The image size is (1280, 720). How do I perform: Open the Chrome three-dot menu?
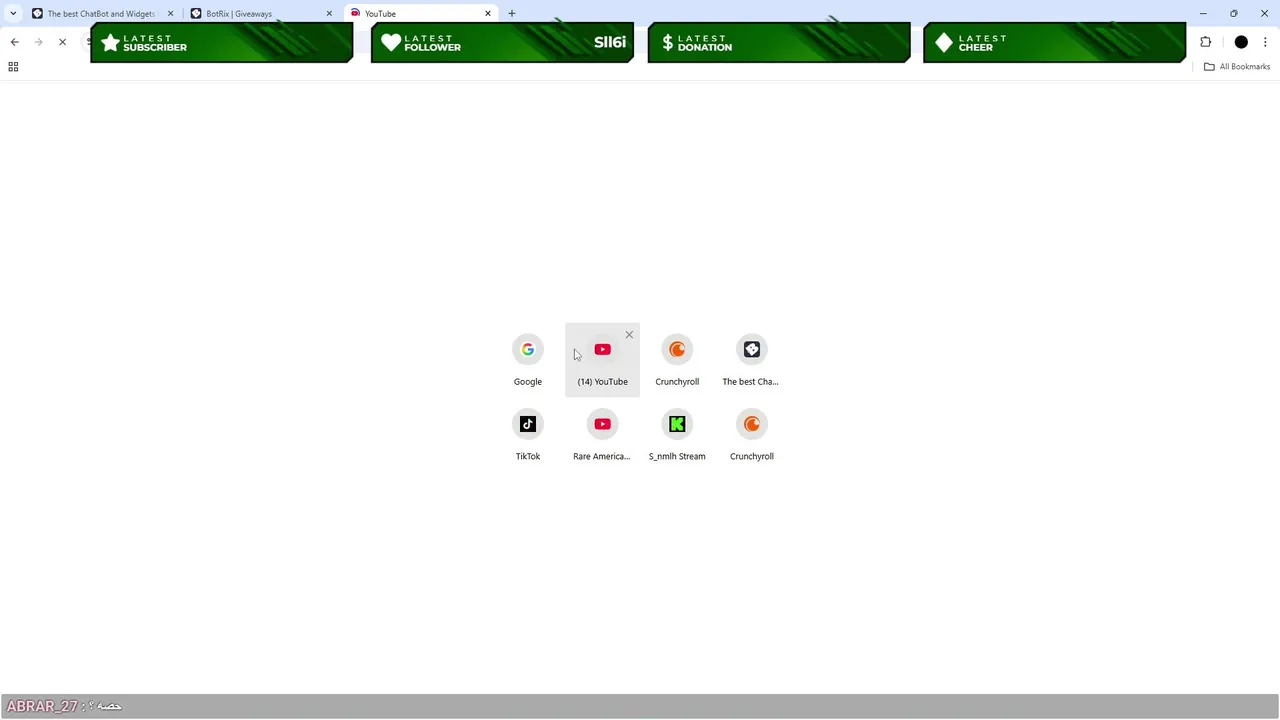[1265, 42]
